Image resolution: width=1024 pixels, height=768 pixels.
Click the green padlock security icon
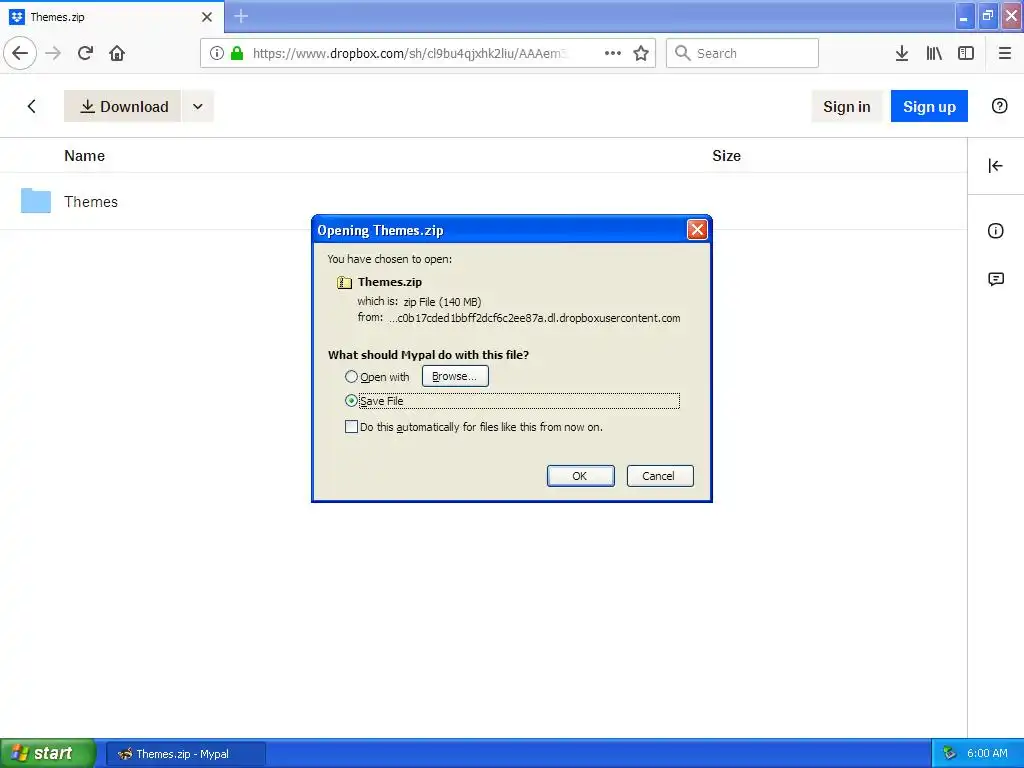pyautogui.click(x=237, y=53)
